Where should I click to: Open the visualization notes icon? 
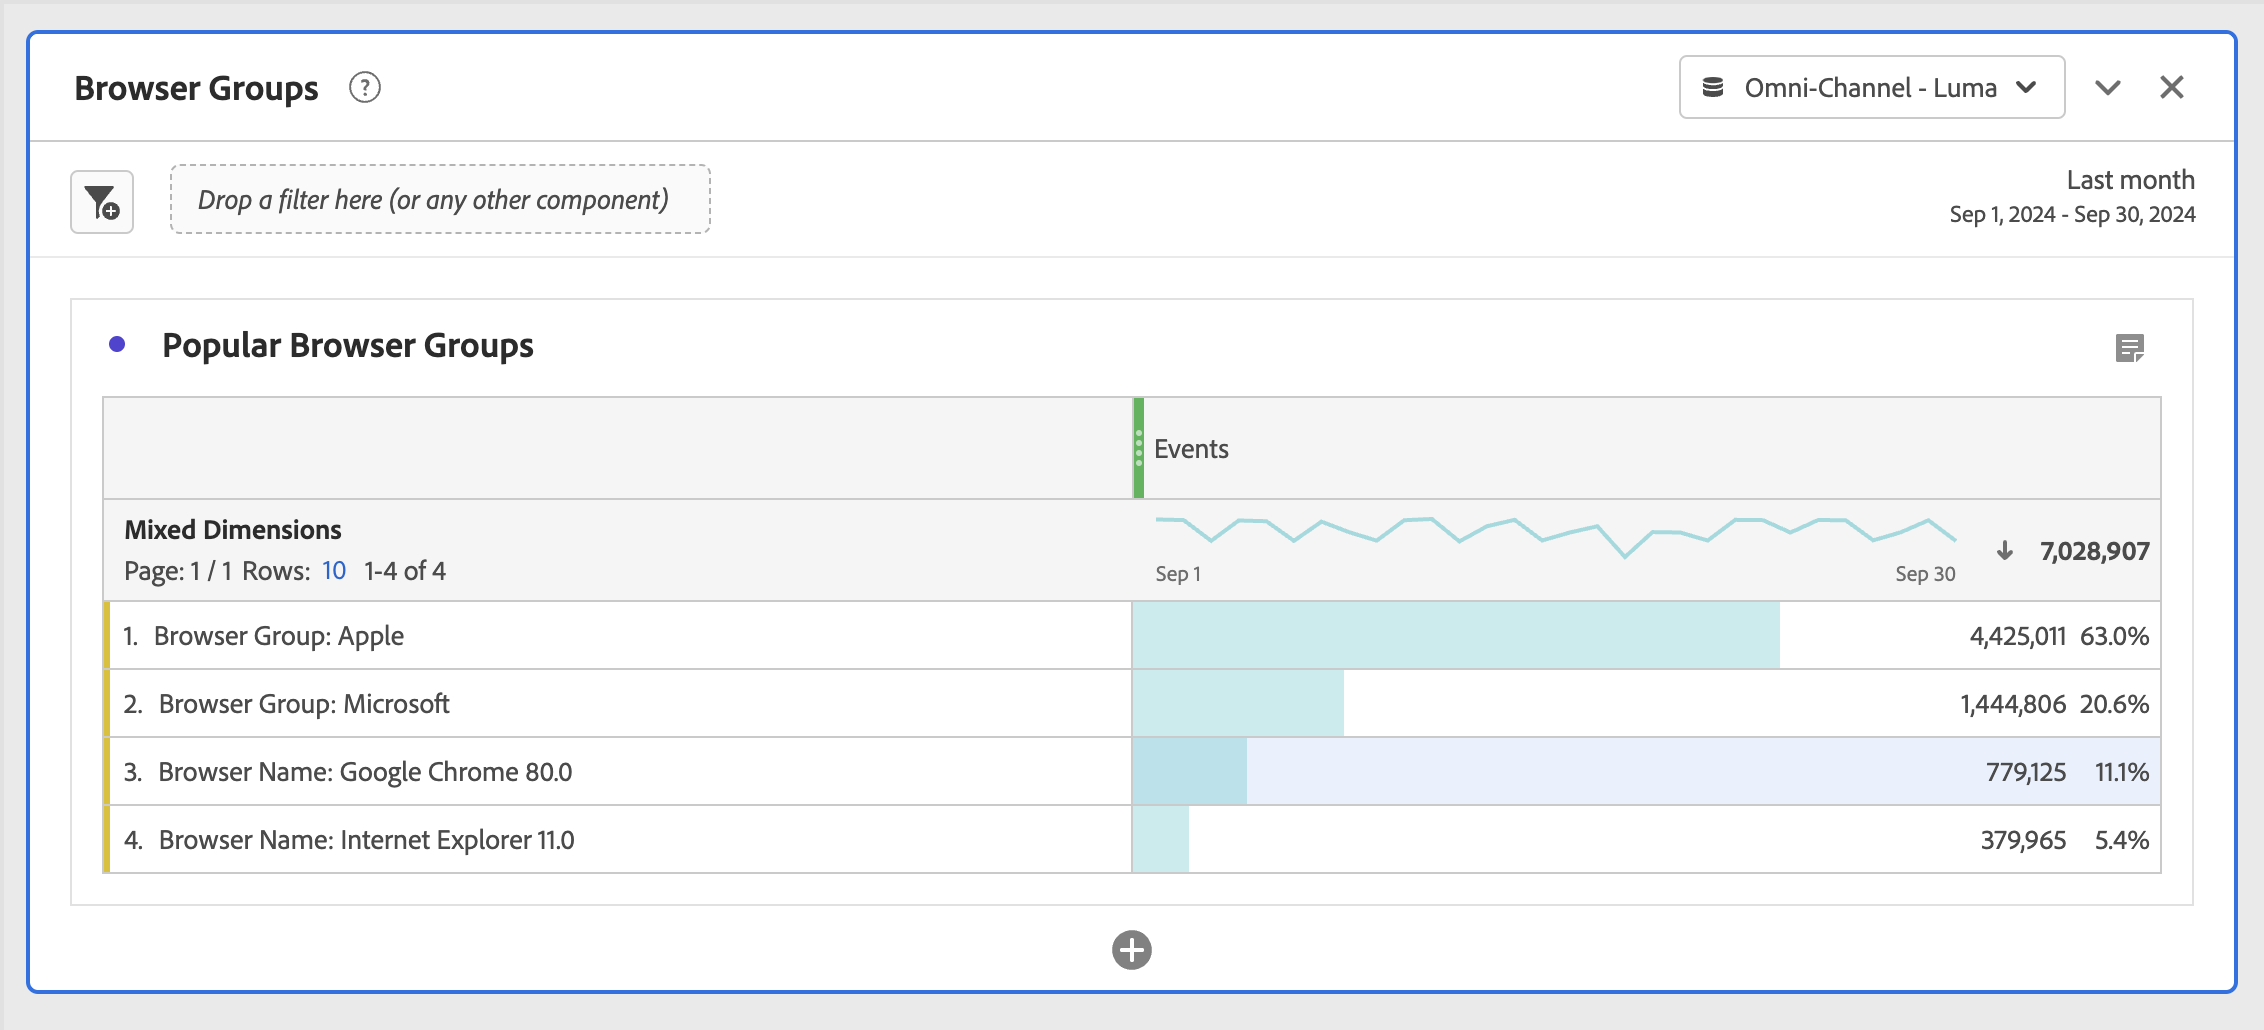pos(2130,348)
